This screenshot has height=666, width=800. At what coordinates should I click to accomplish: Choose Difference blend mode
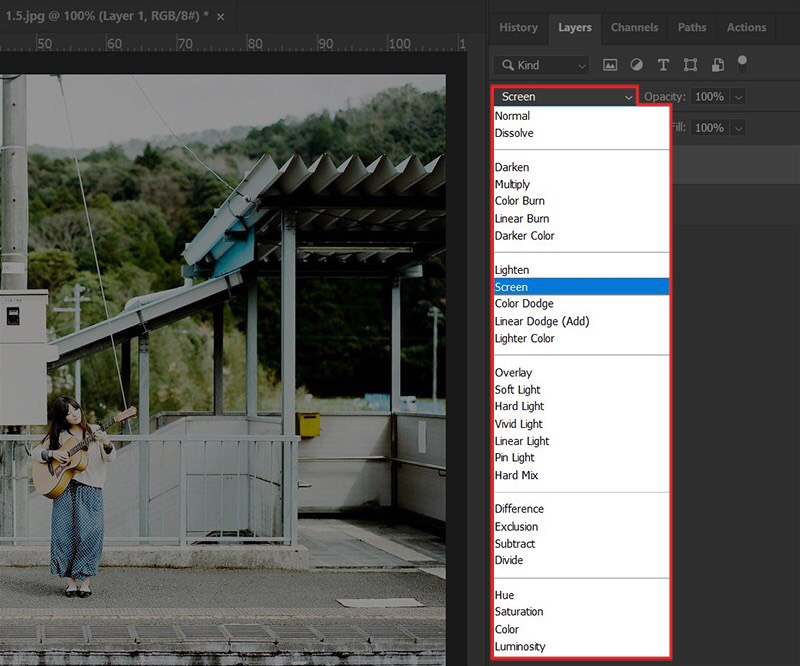[582, 509]
